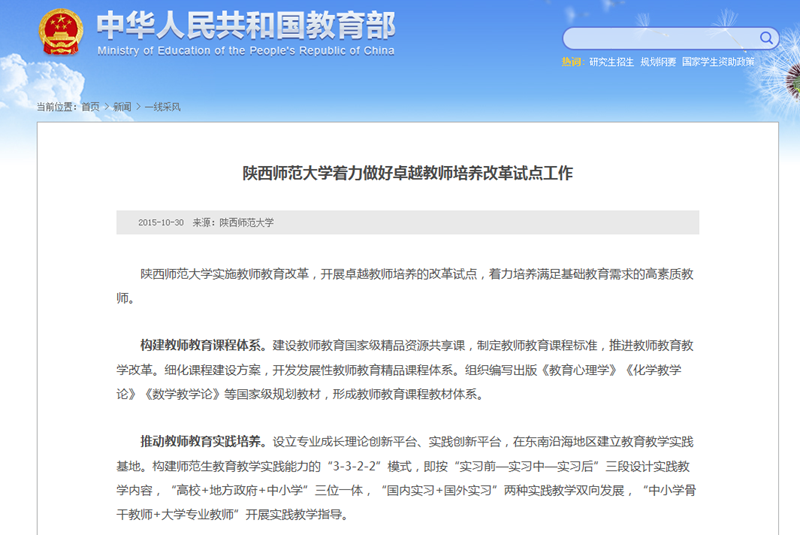The image size is (800, 535).
Task: Click the search magnifier icon
Action: [767, 38]
